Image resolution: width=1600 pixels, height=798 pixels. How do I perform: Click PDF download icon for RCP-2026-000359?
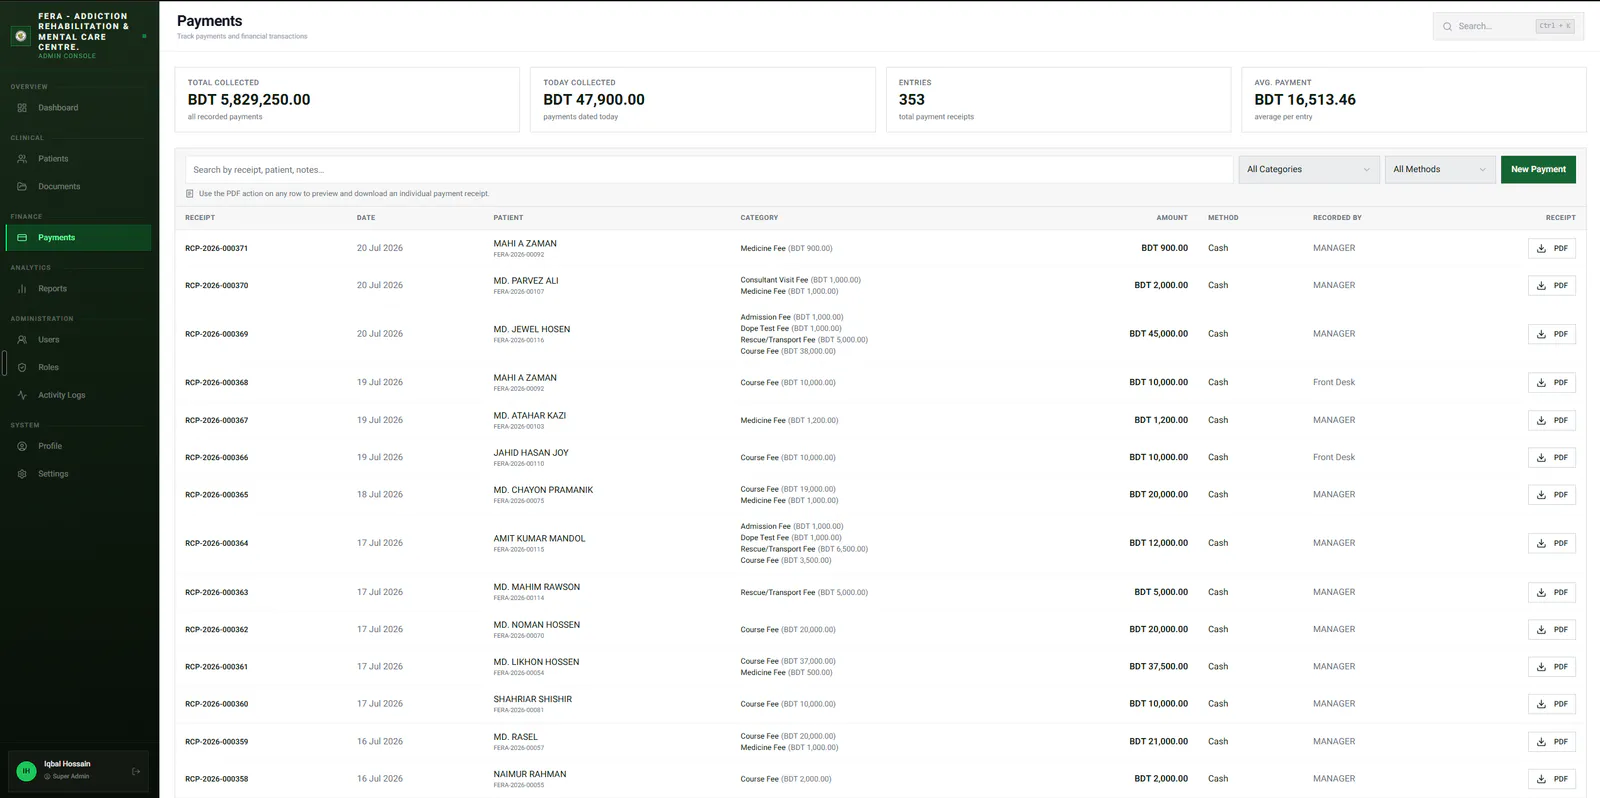pos(1541,742)
